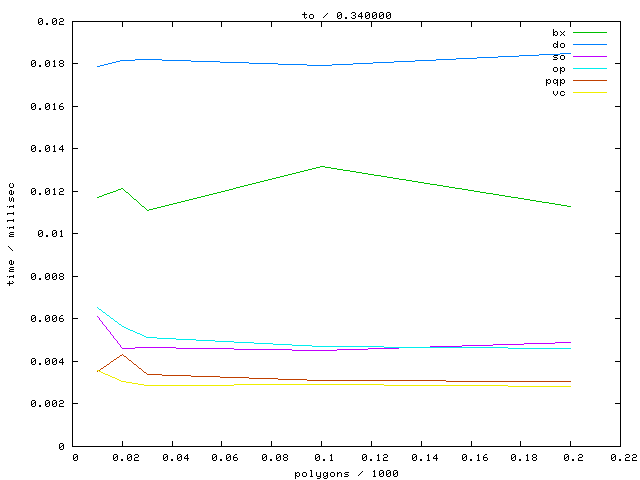Click the cyan op line's left starting point

click(97, 307)
